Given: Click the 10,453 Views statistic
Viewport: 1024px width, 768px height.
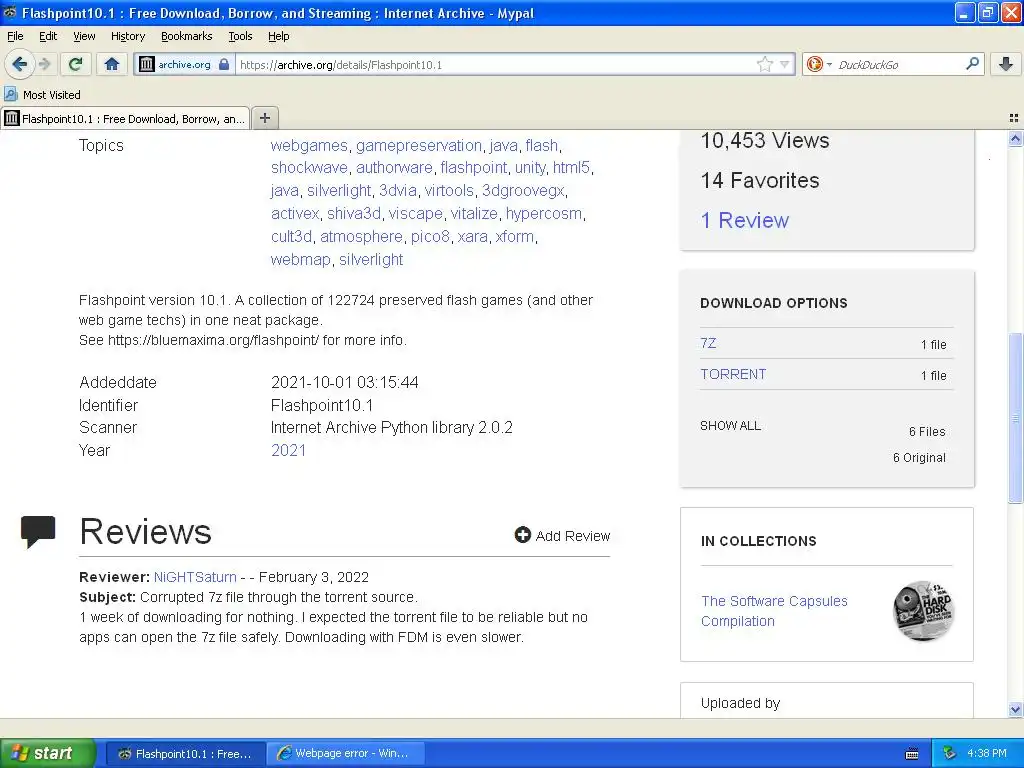Looking at the screenshot, I should pyautogui.click(x=765, y=140).
